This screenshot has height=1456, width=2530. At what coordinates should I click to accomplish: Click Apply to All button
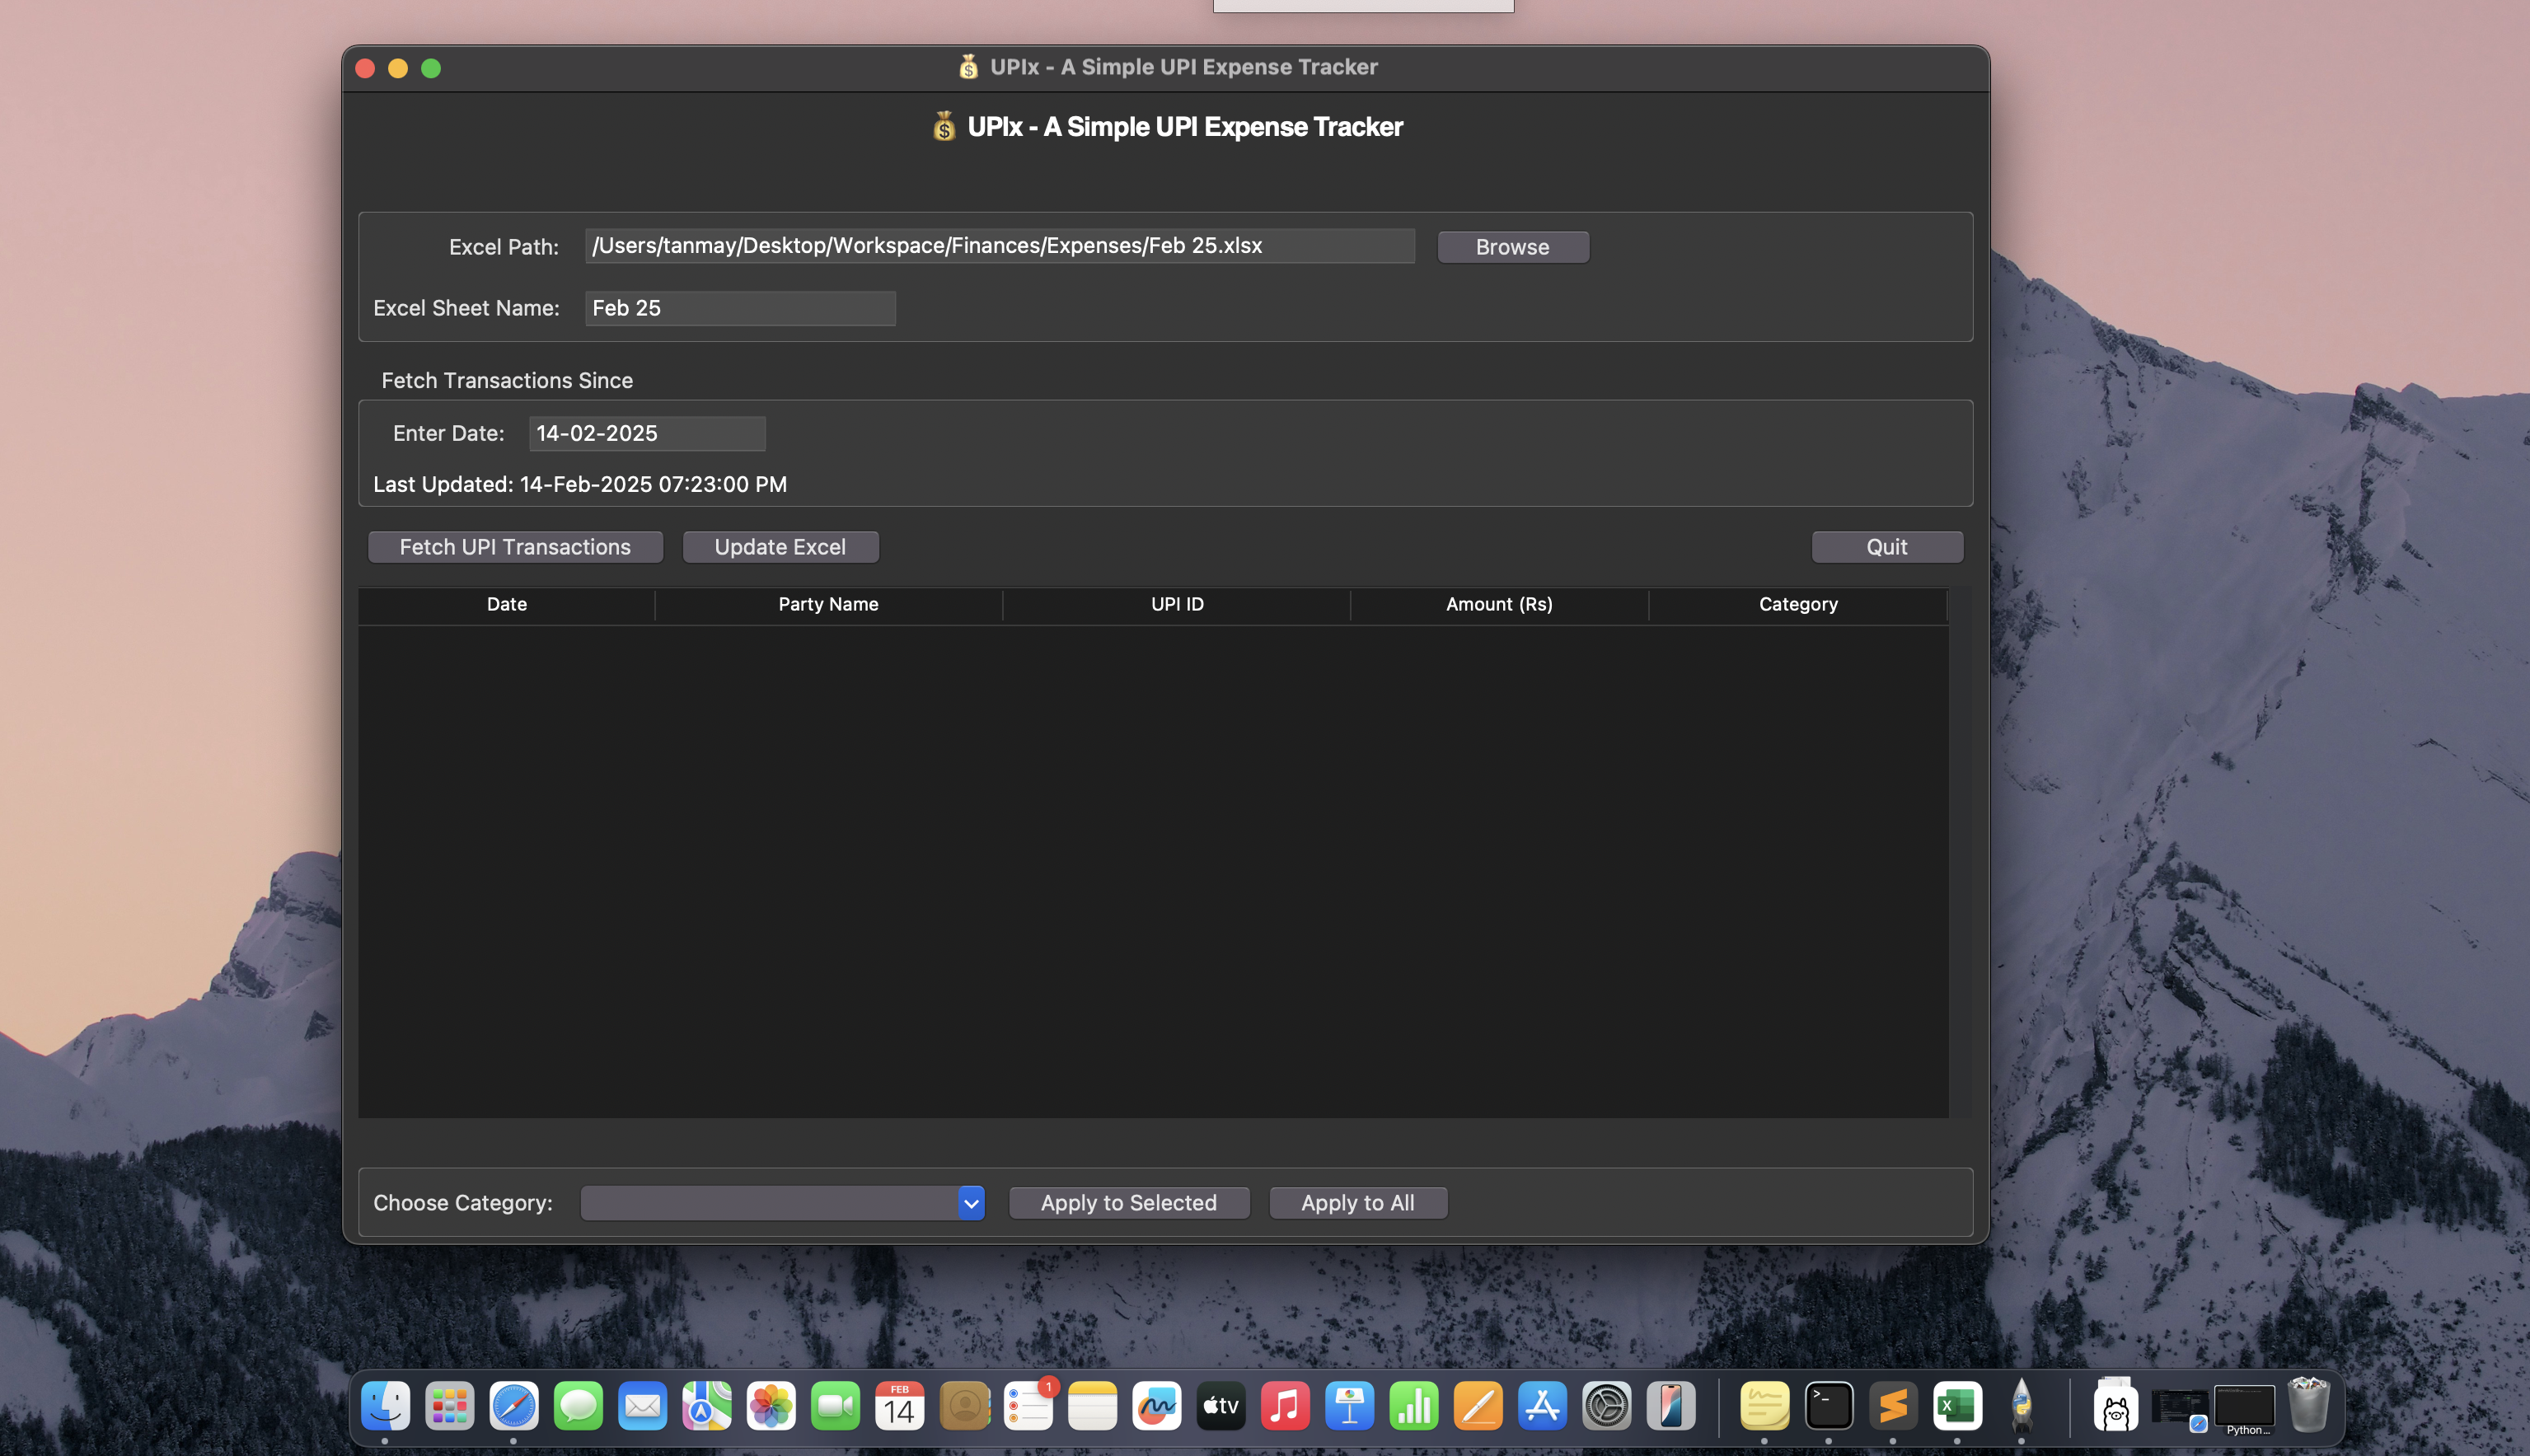[x=1358, y=1203]
